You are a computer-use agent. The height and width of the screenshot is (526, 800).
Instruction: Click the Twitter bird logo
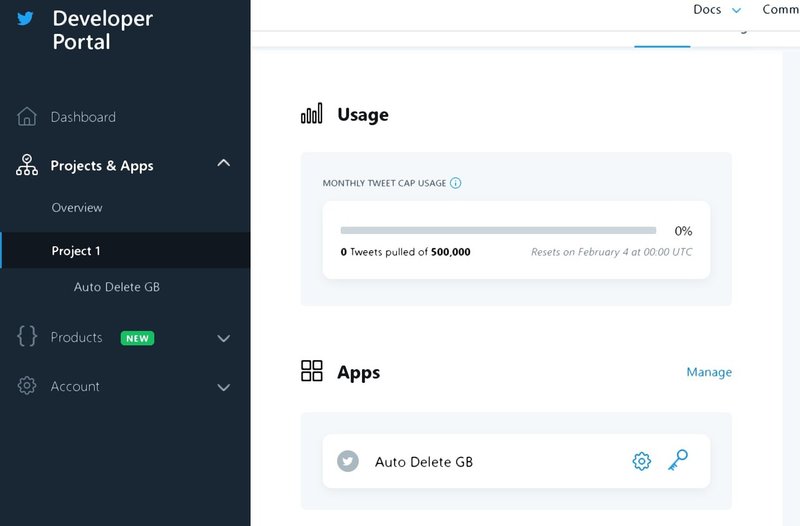(x=26, y=18)
